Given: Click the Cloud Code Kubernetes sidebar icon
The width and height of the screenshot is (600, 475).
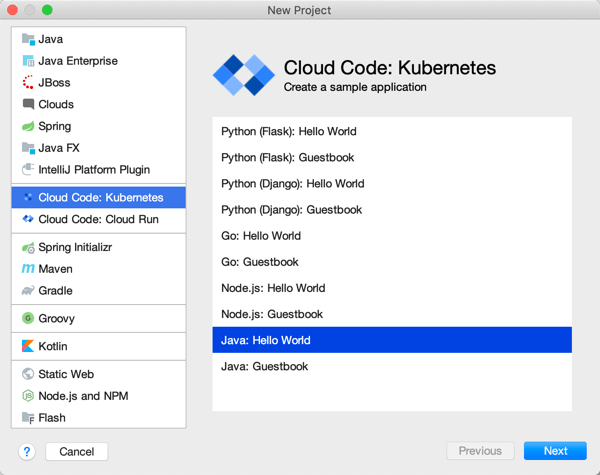Looking at the screenshot, I should click(x=28, y=197).
